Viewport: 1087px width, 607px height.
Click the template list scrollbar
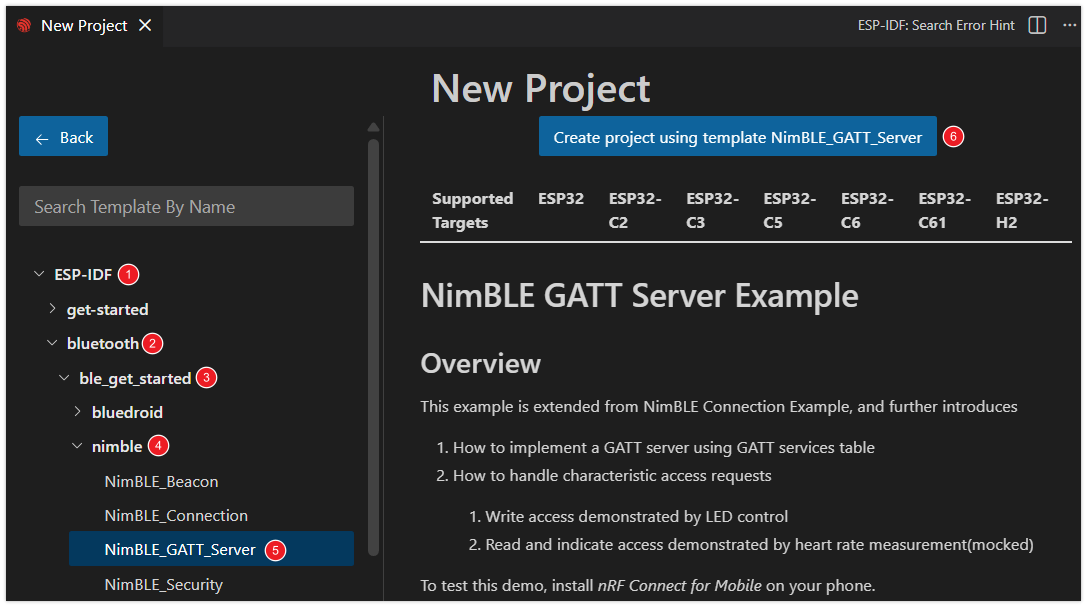coord(373,340)
